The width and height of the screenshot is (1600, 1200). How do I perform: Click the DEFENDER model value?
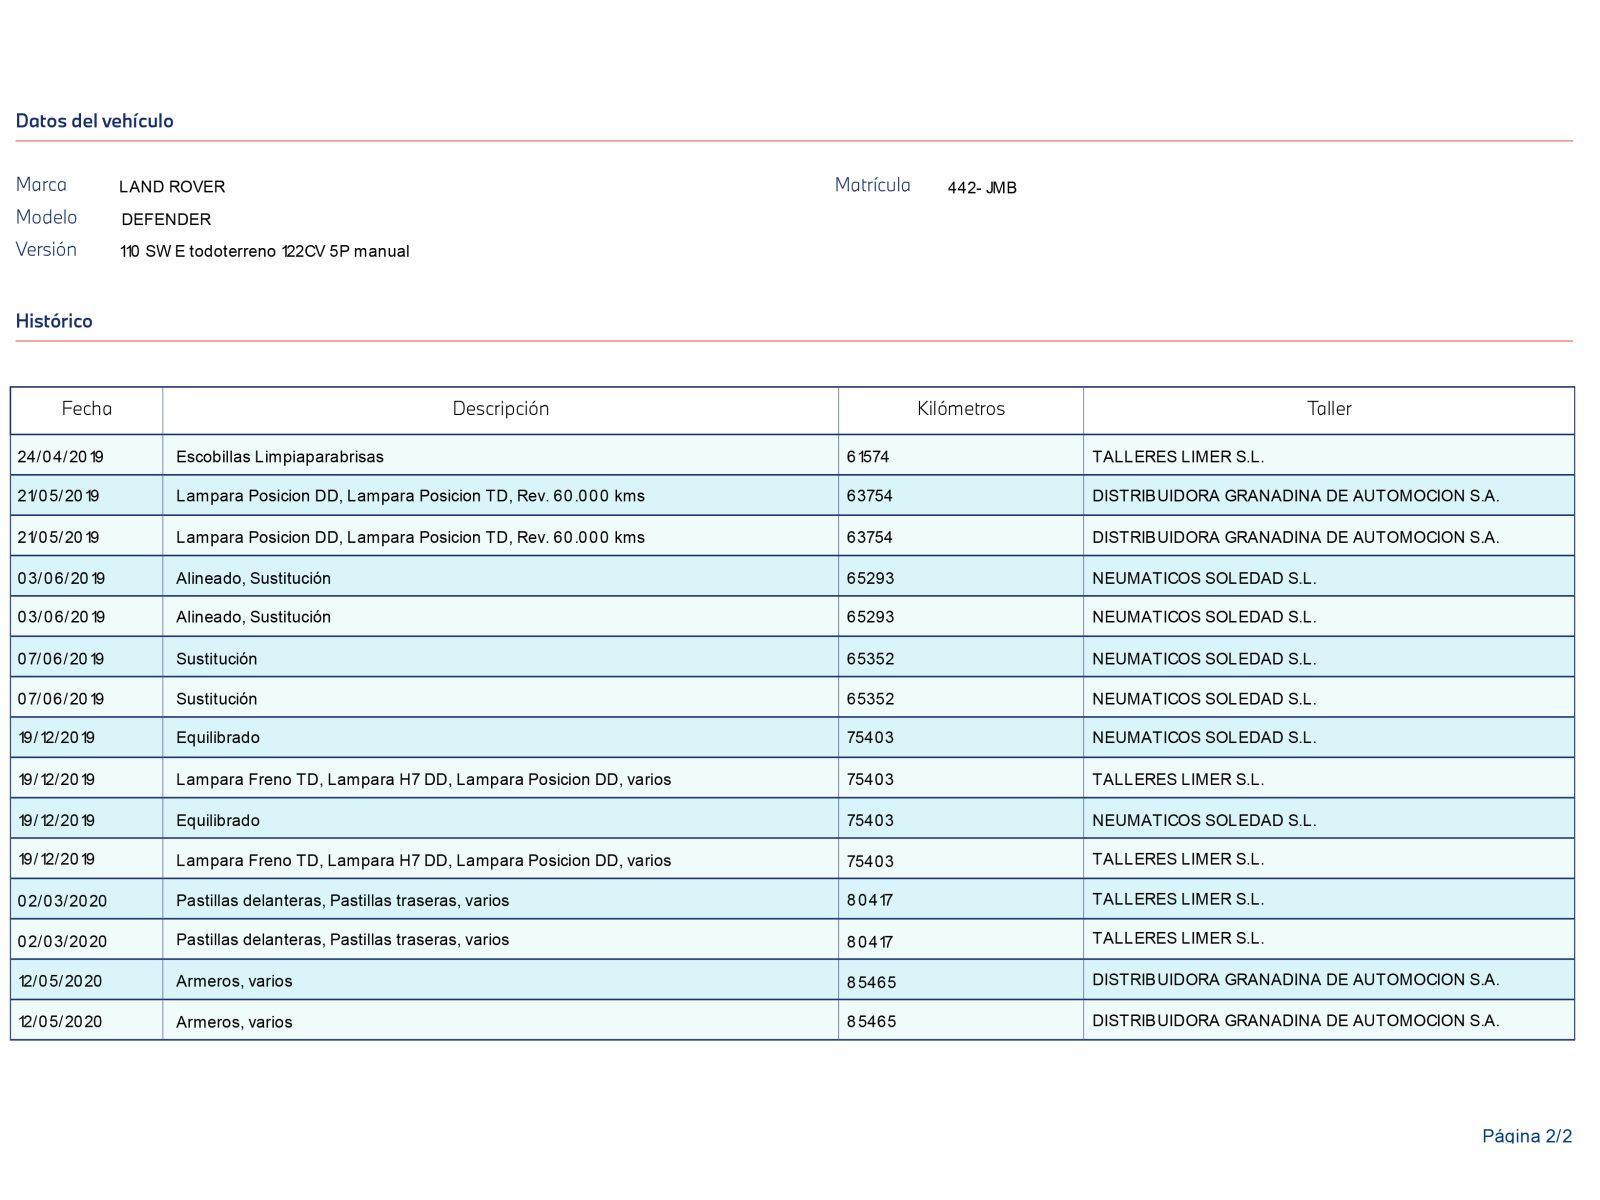pyautogui.click(x=166, y=219)
